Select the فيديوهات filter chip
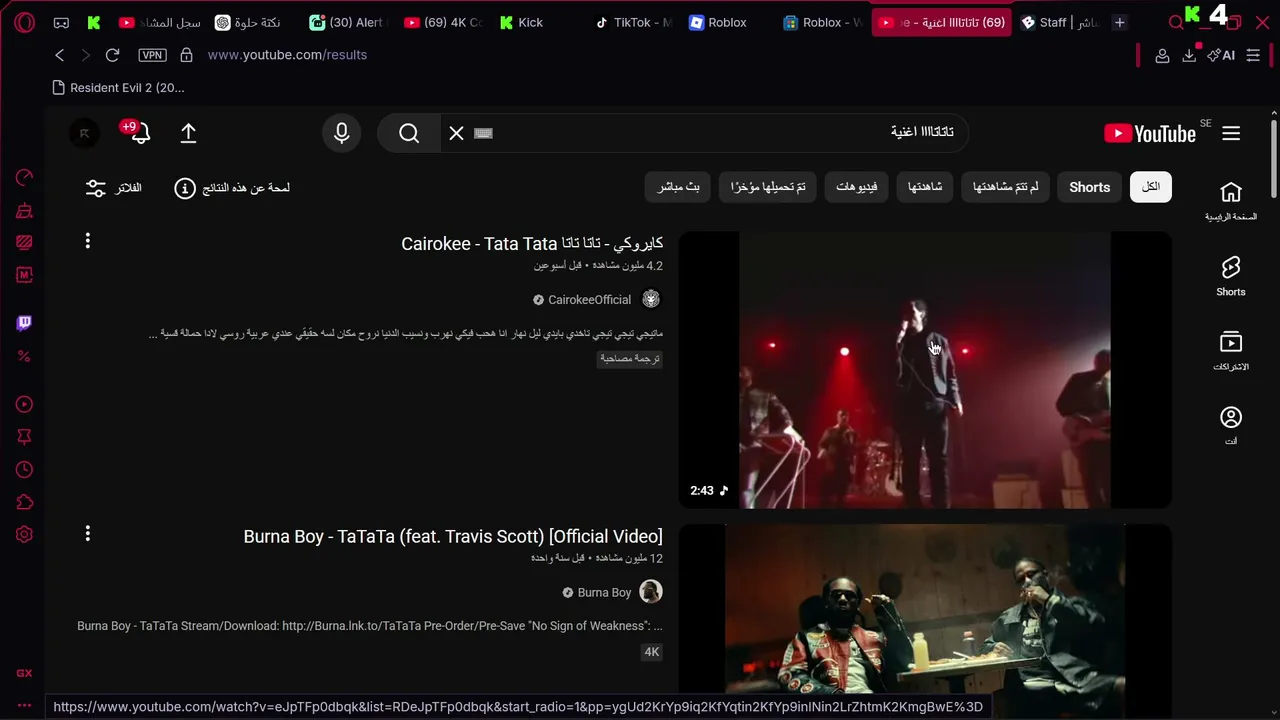Viewport: 1280px width, 720px height. pyautogui.click(x=857, y=187)
